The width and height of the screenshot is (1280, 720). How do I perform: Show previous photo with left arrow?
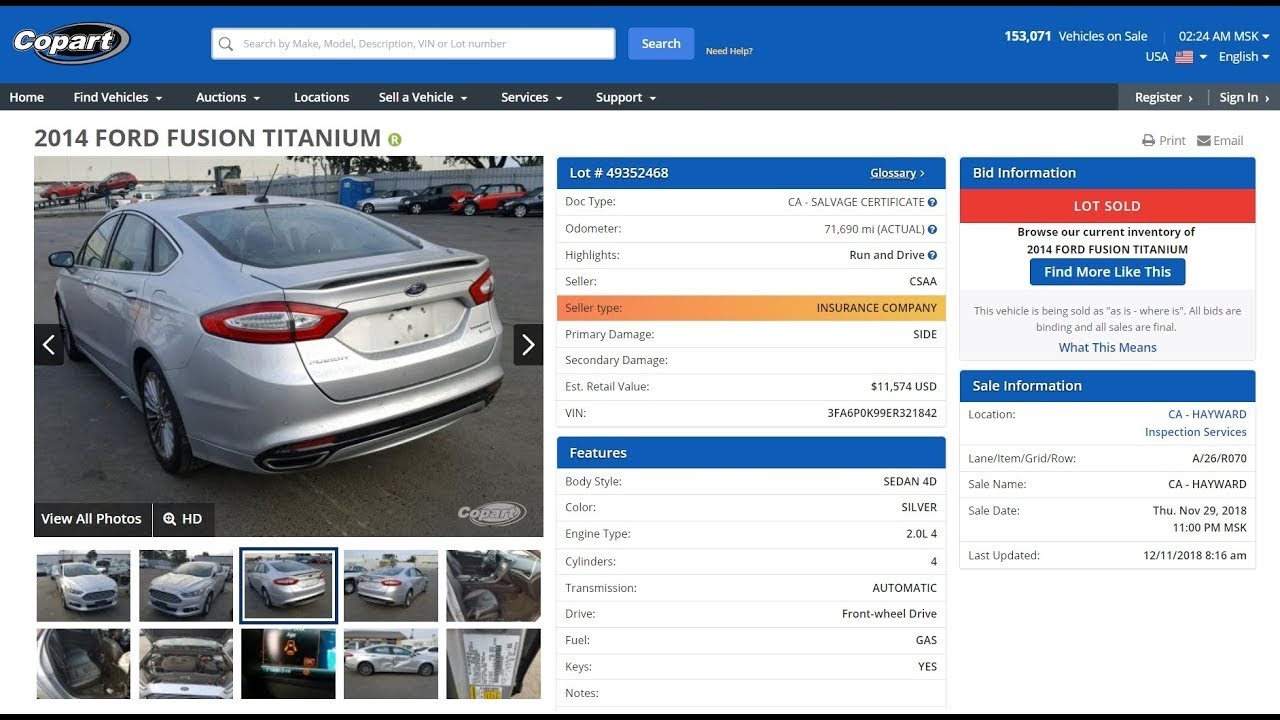(49, 345)
